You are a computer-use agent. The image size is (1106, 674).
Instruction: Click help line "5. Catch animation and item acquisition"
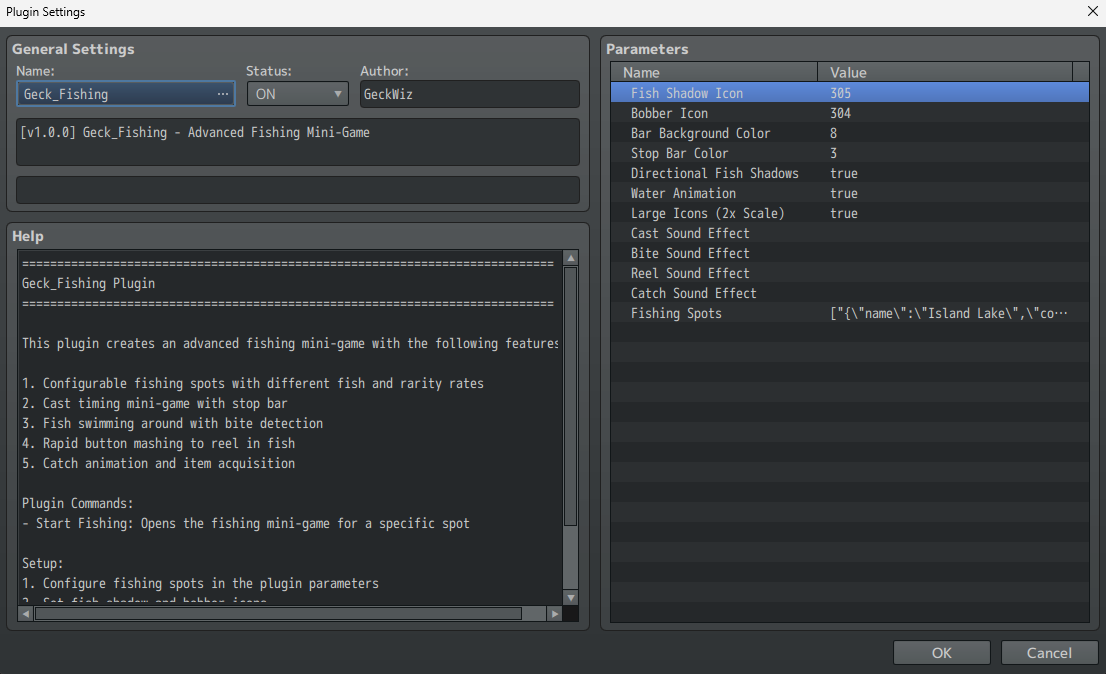(x=159, y=463)
